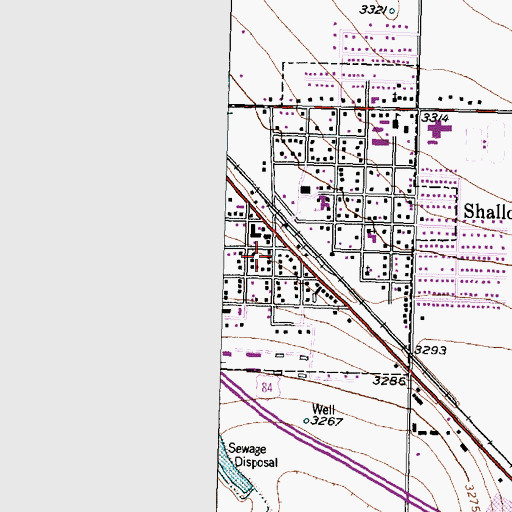The width and height of the screenshot is (512, 512).
Task: Click the 3293 elevation label
Action: [x=430, y=350]
